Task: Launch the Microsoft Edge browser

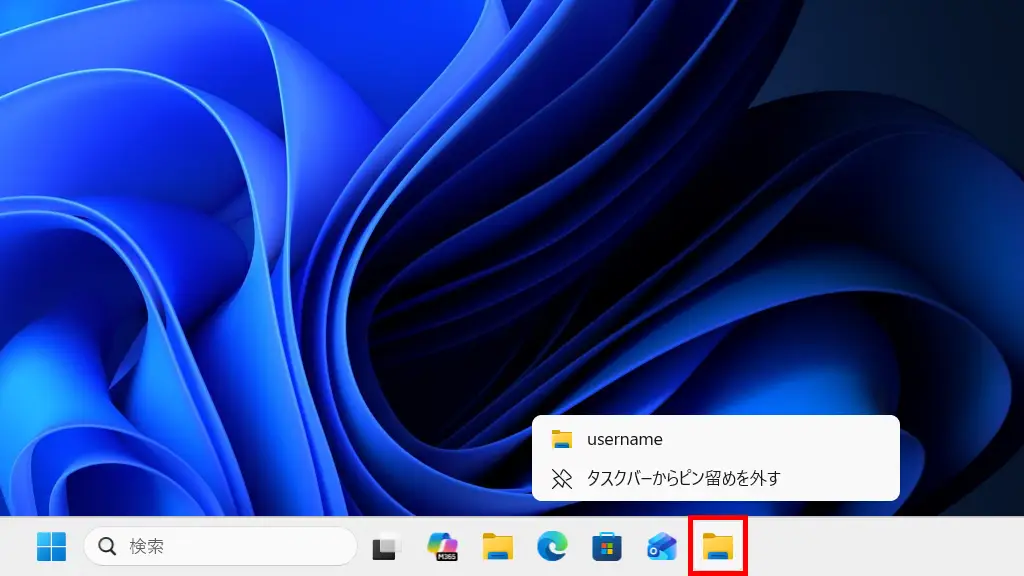Action: click(552, 546)
